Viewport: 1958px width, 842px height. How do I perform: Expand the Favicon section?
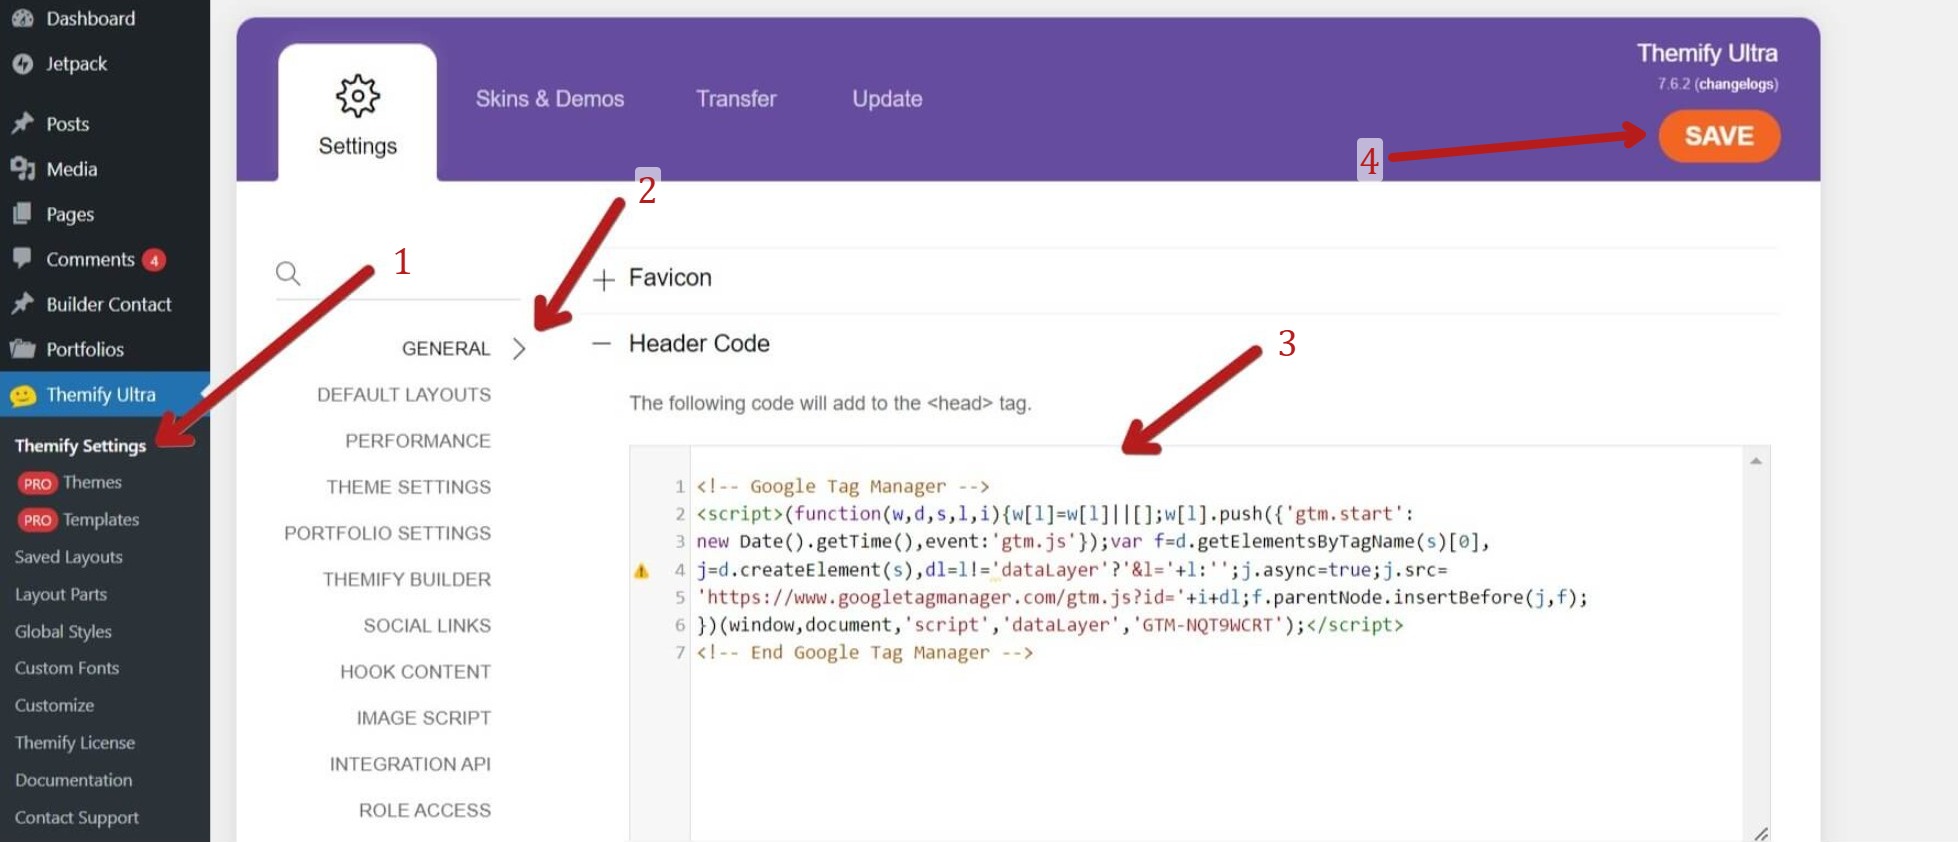click(x=603, y=280)
